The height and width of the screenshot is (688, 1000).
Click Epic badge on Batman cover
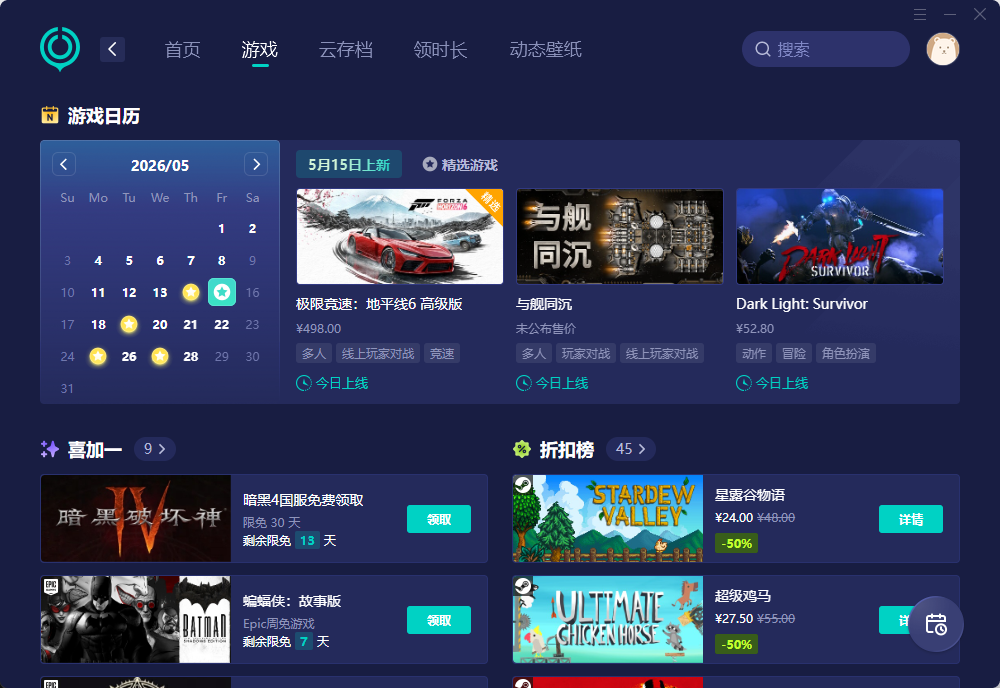click(x=50, y=585)
